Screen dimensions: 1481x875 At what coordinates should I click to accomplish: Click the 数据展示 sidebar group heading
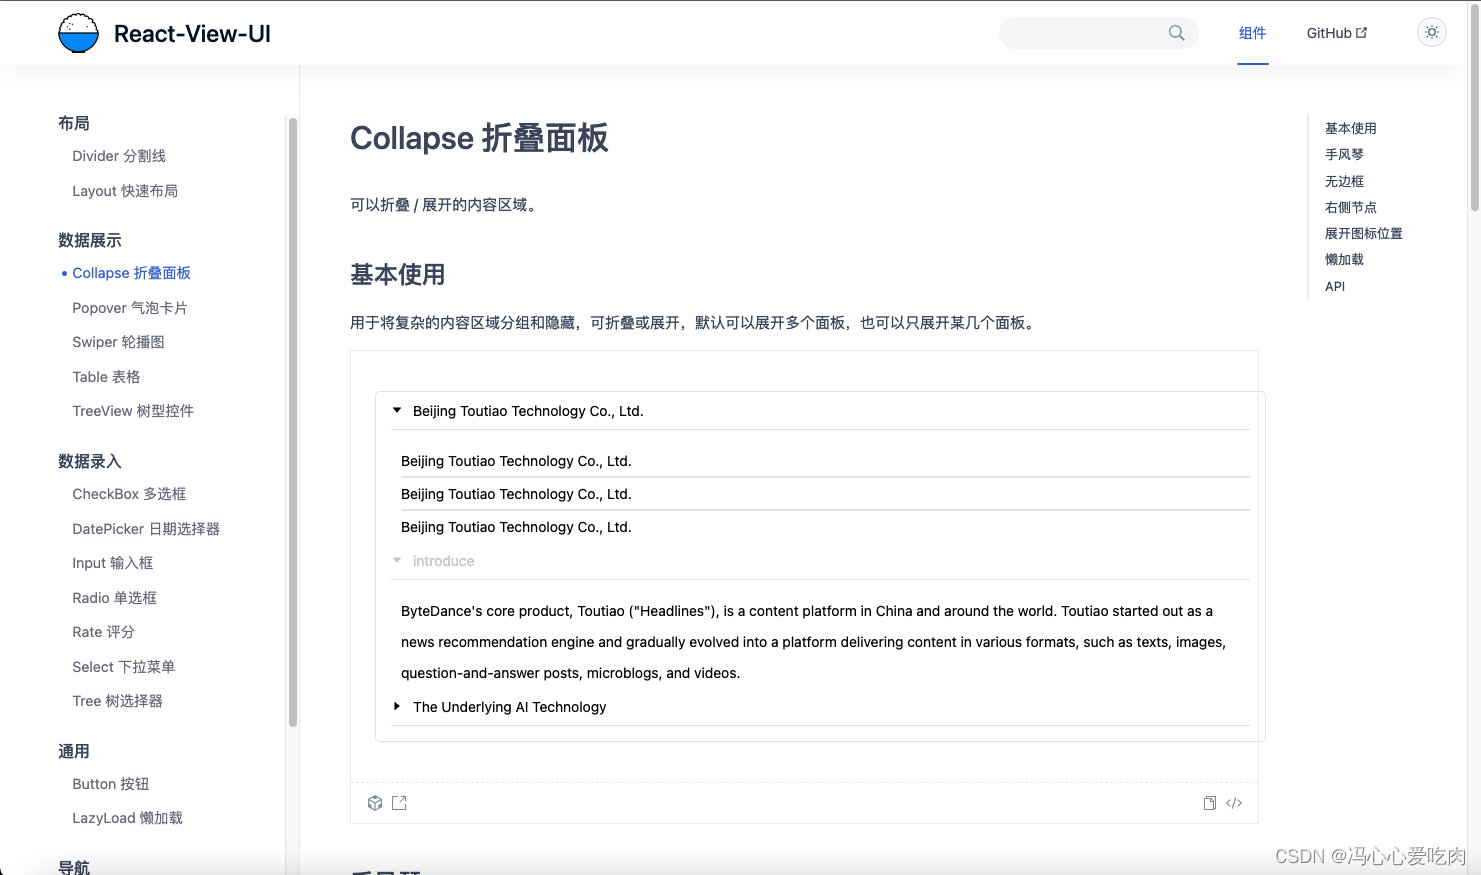click(x=90, y=240)
